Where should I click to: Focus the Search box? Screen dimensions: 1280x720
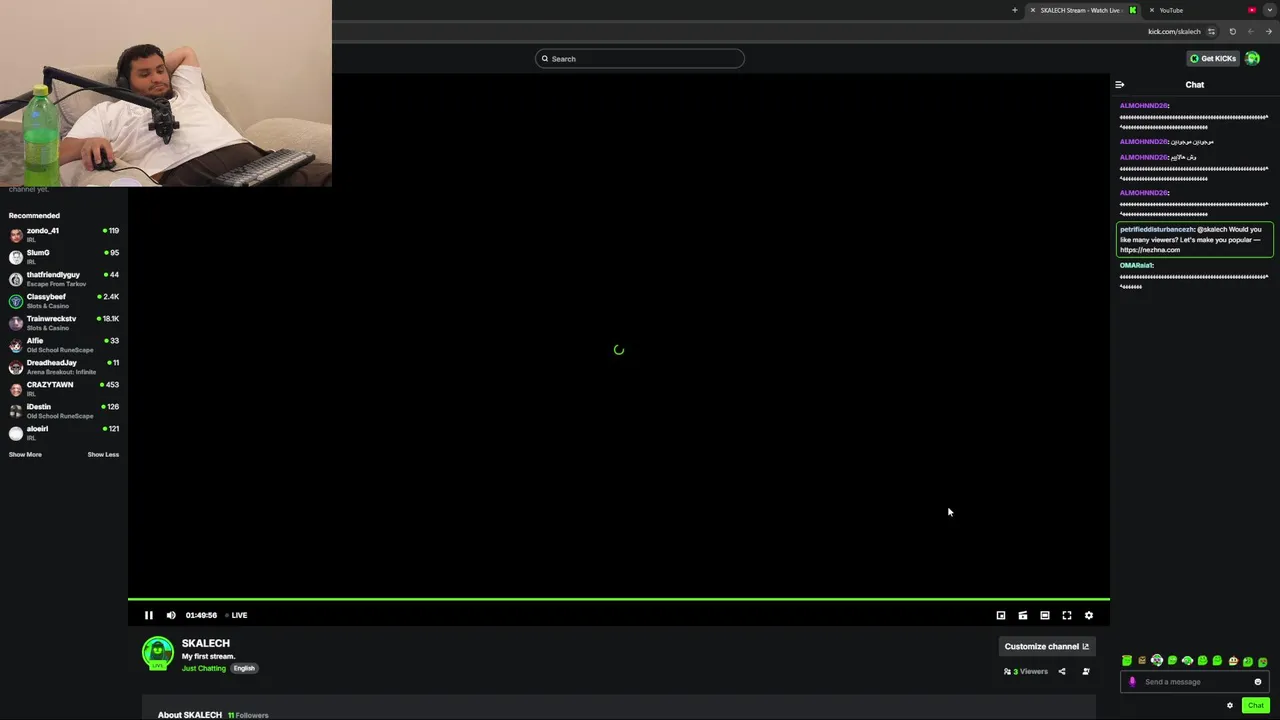(x=640, y=58)
